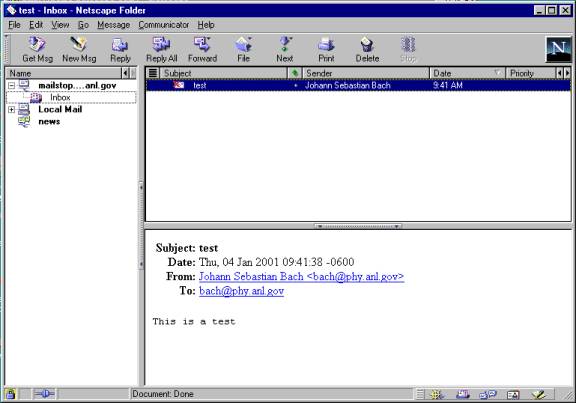Compose a new message with New Msg
This screenshot has width=576, height=403.
[x=79, y=50]
